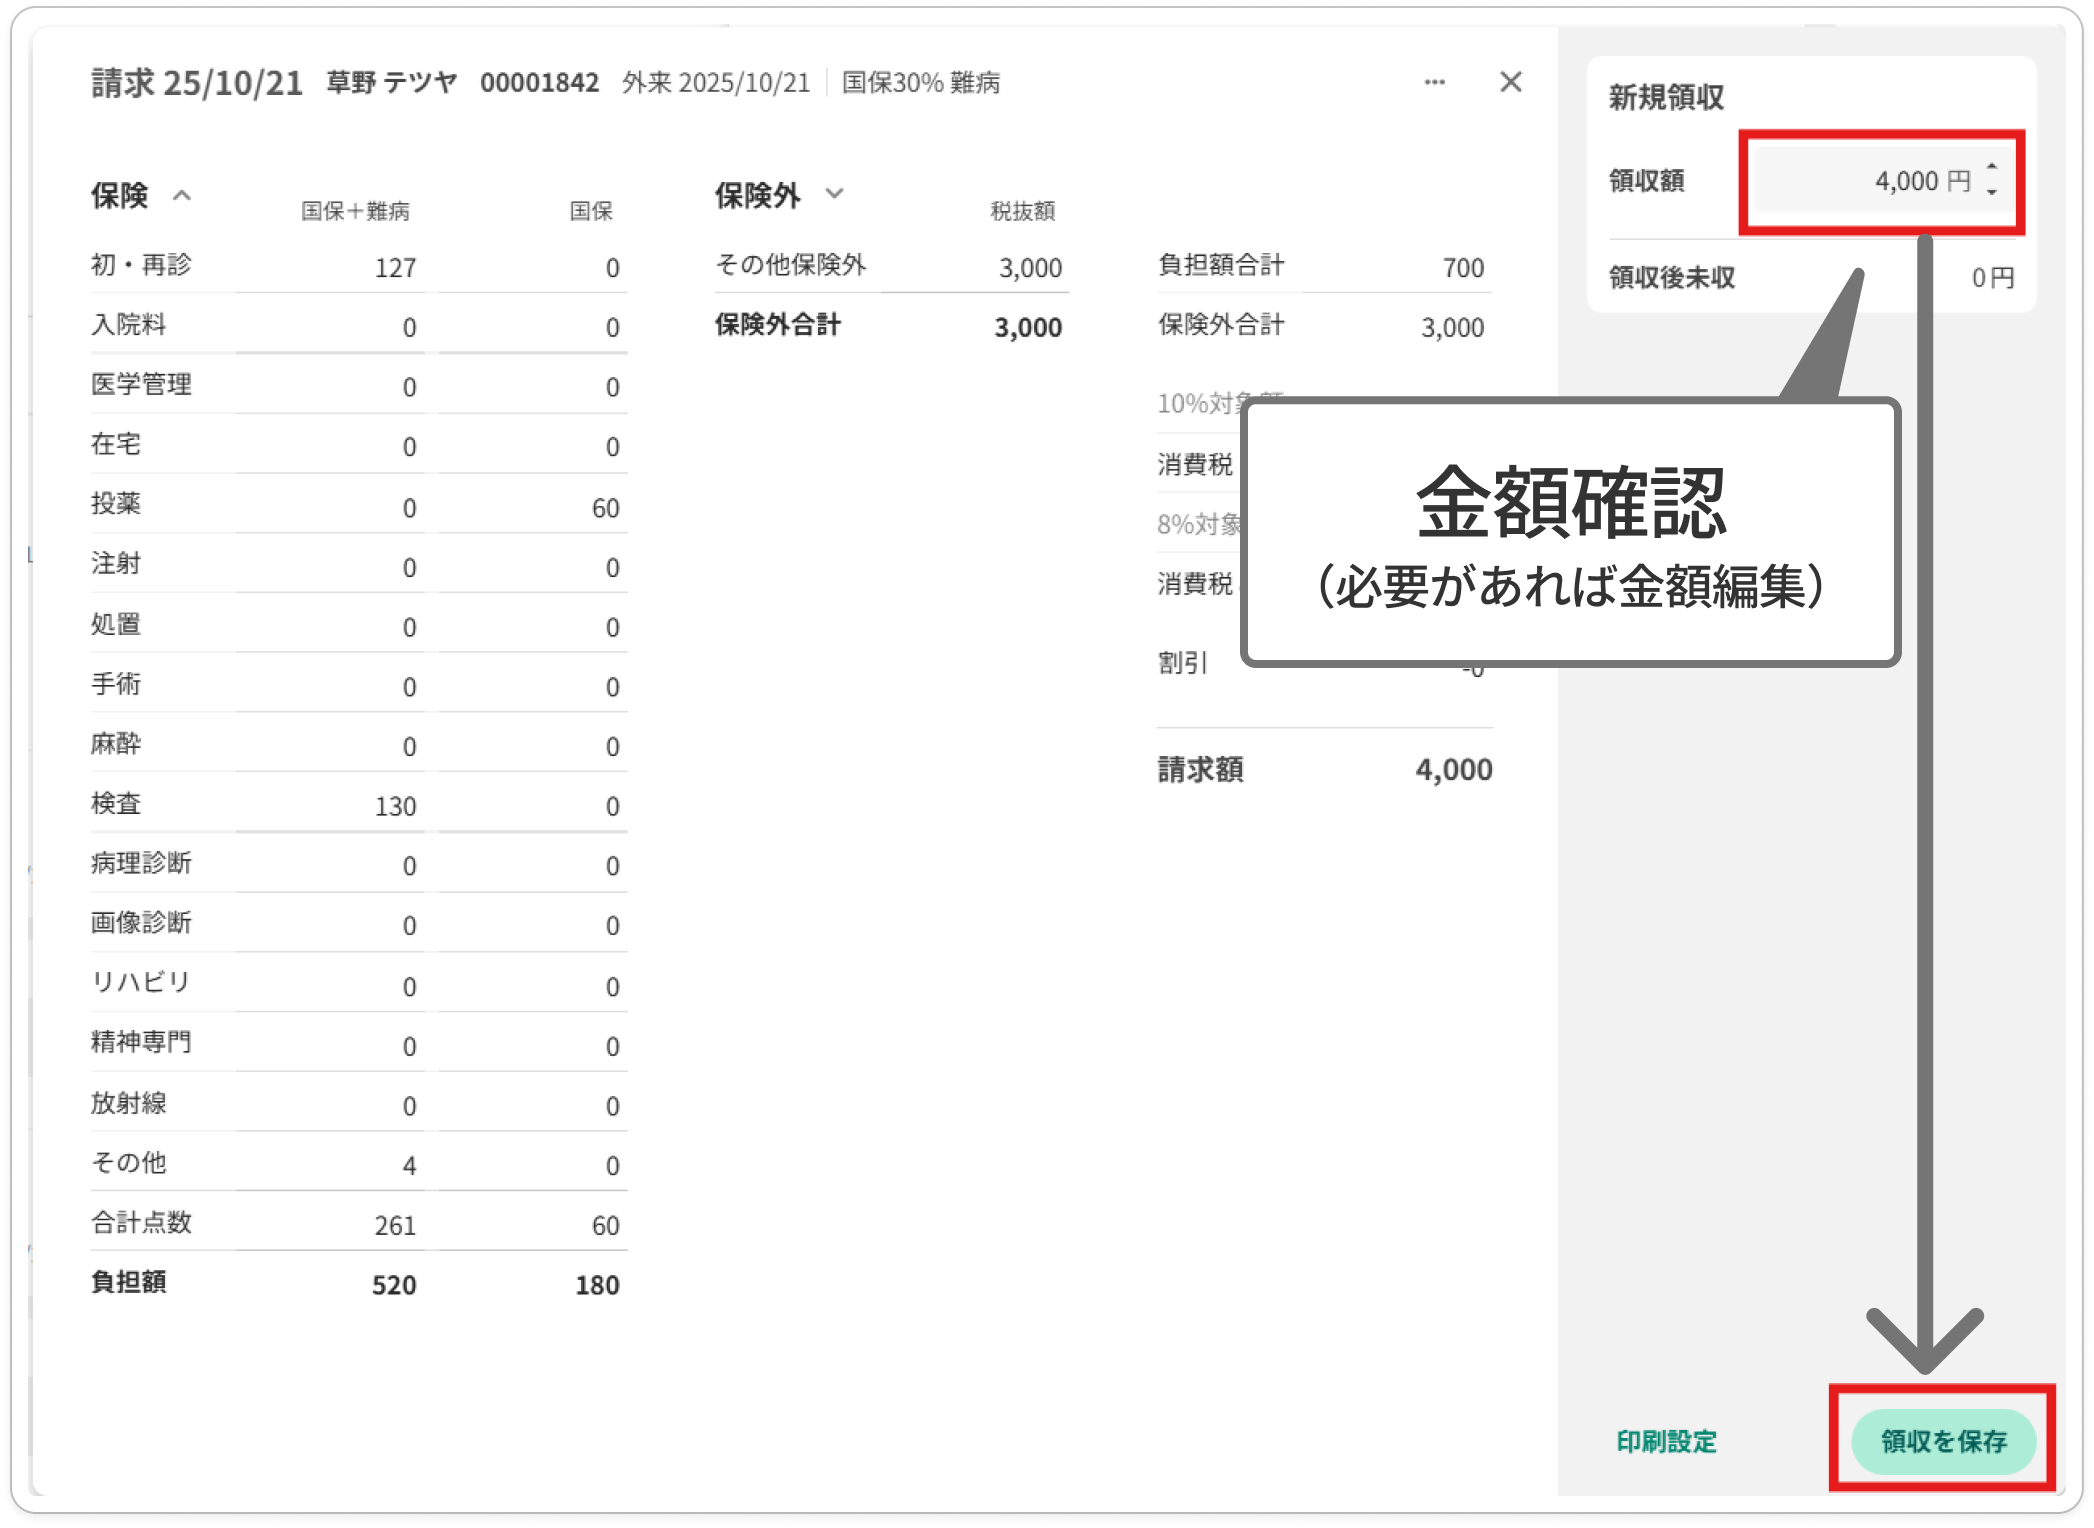
Task: Click the 入院料 row label
Action: [128, 324]
